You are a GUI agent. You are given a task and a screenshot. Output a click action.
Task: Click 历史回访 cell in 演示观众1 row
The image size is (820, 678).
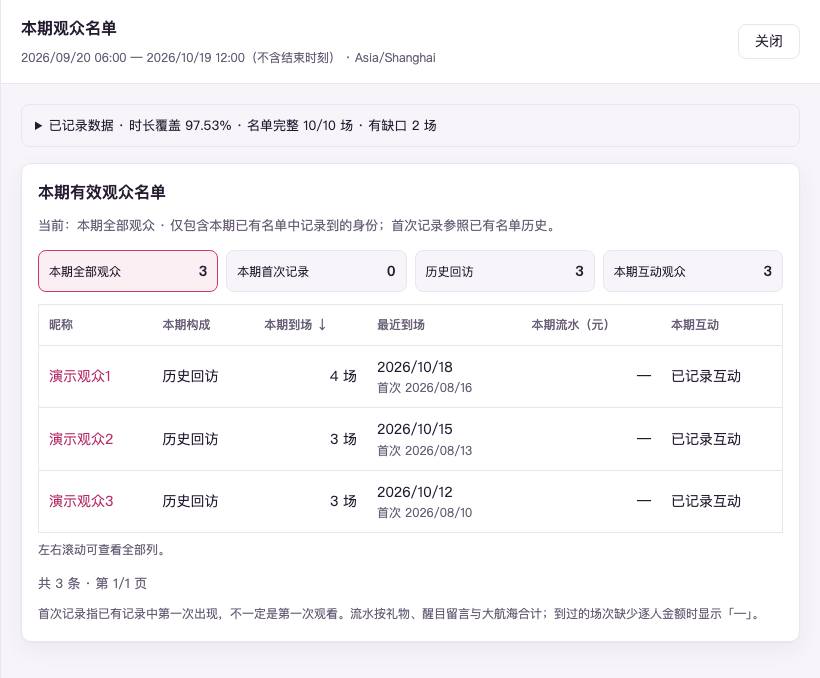pos(190,376)
